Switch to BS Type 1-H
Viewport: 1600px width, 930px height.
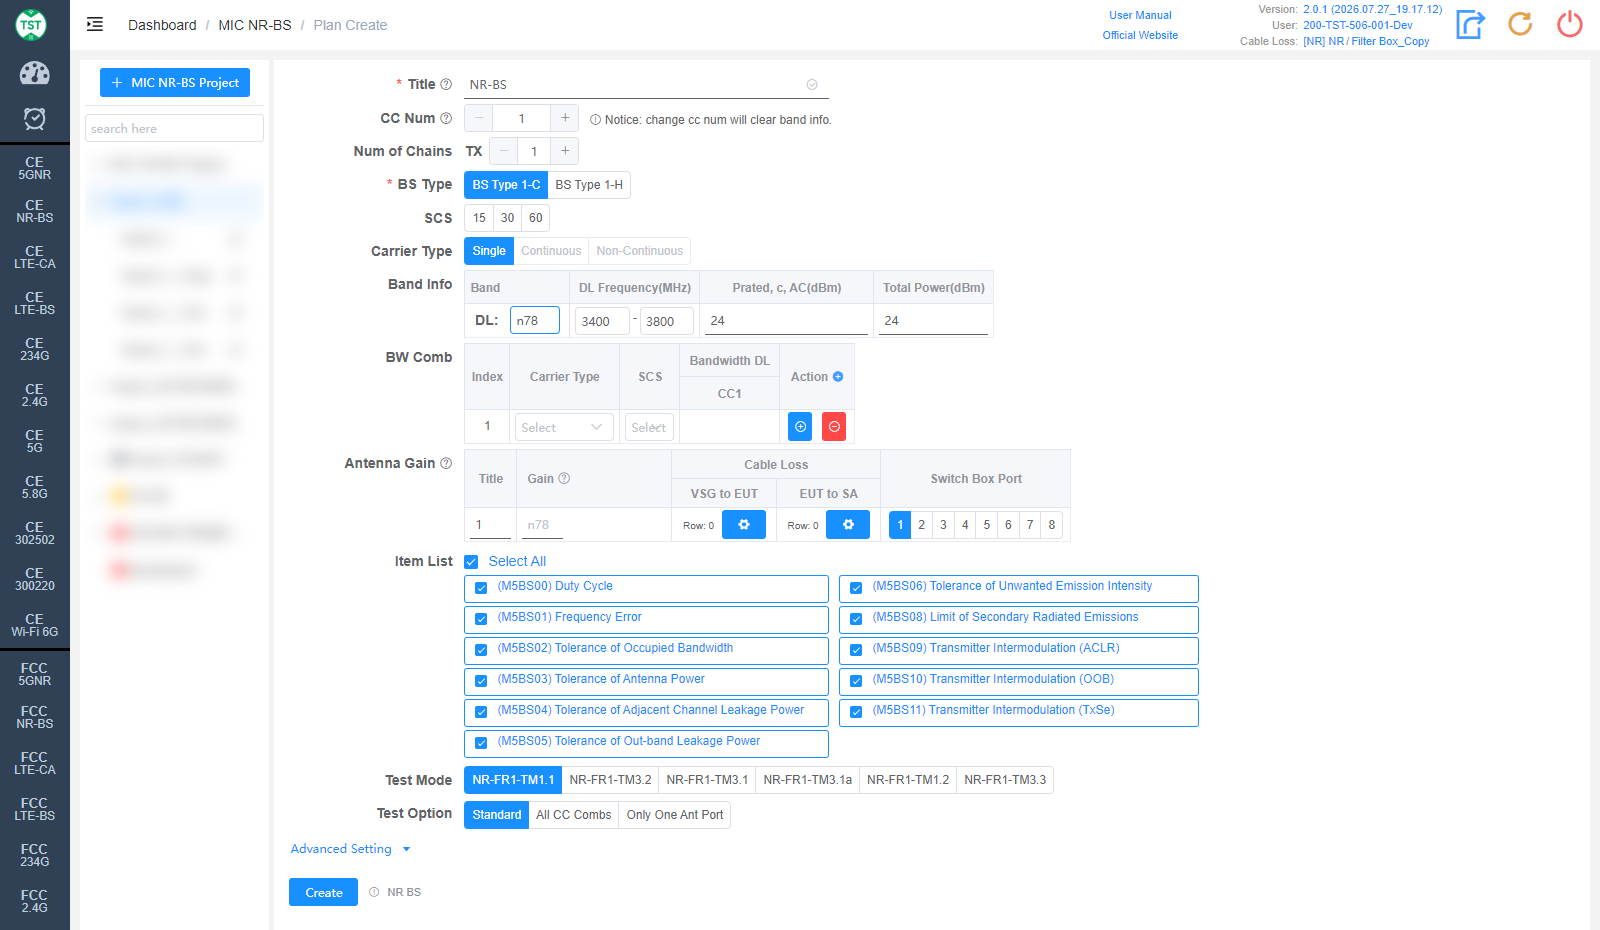(x=589, y=185)
